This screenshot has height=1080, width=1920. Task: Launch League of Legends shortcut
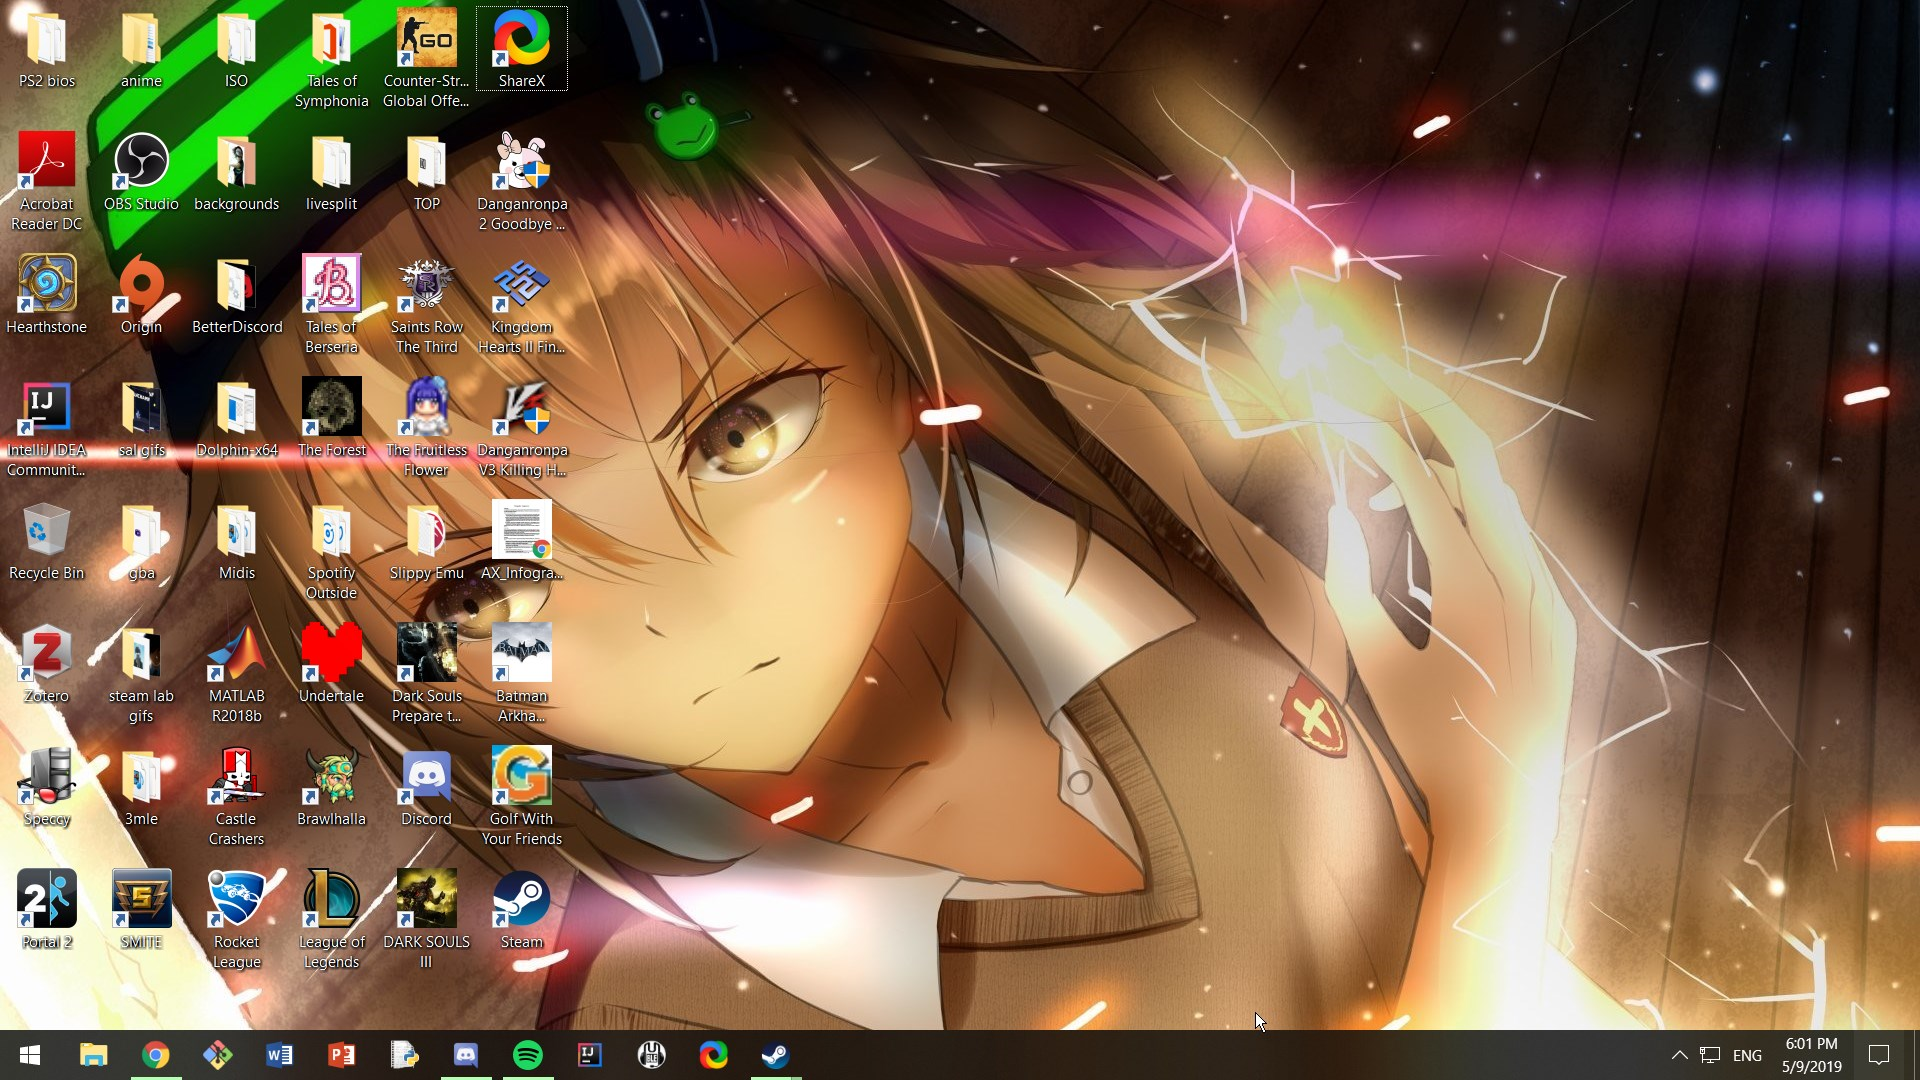click(x=331, y=921)
